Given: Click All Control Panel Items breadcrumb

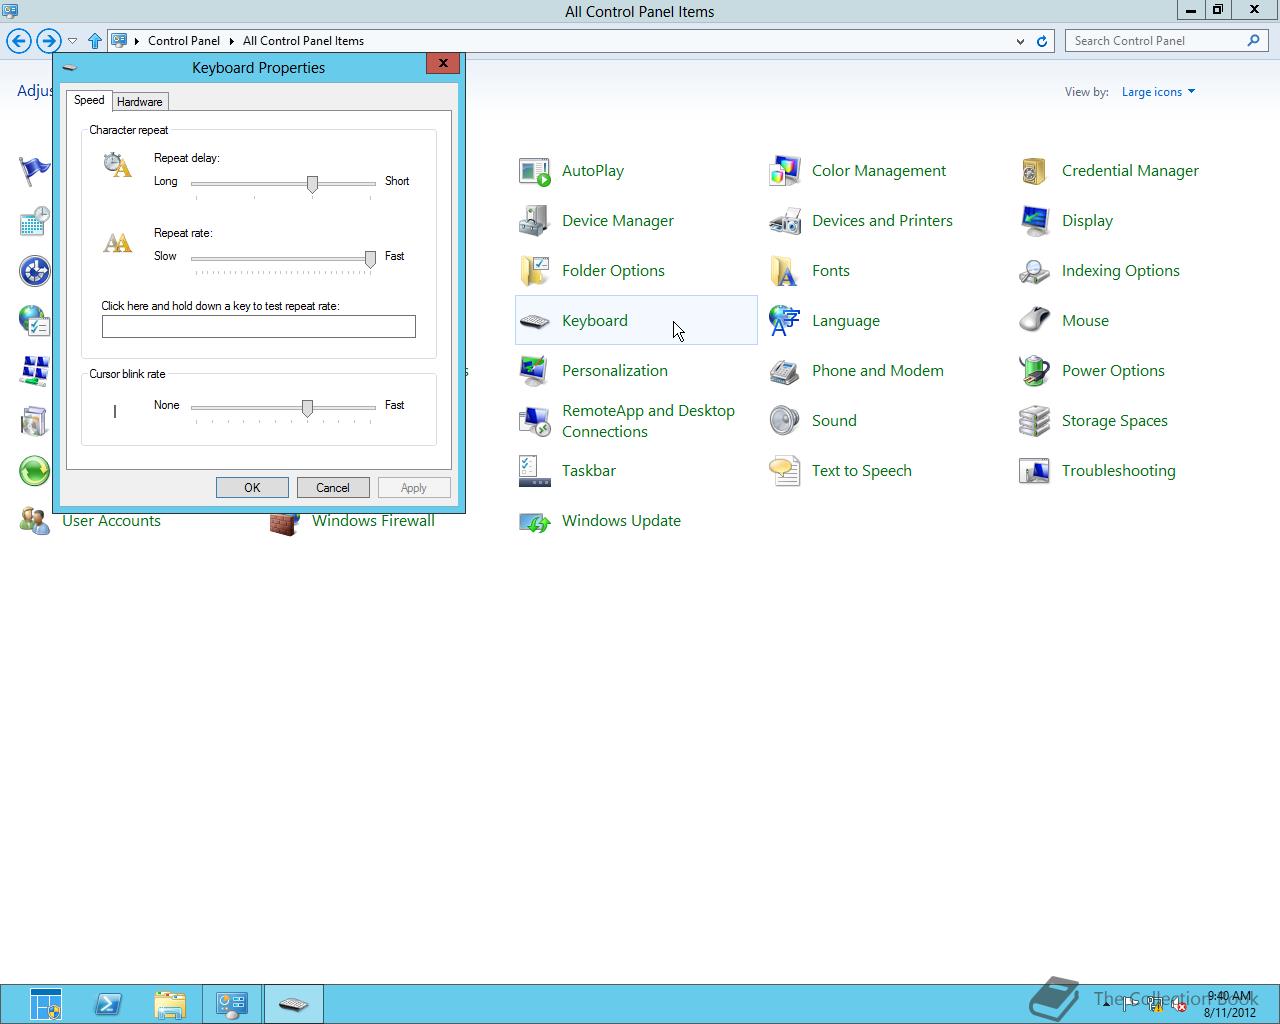Looking at the screenshot, I should click(303, 41).
